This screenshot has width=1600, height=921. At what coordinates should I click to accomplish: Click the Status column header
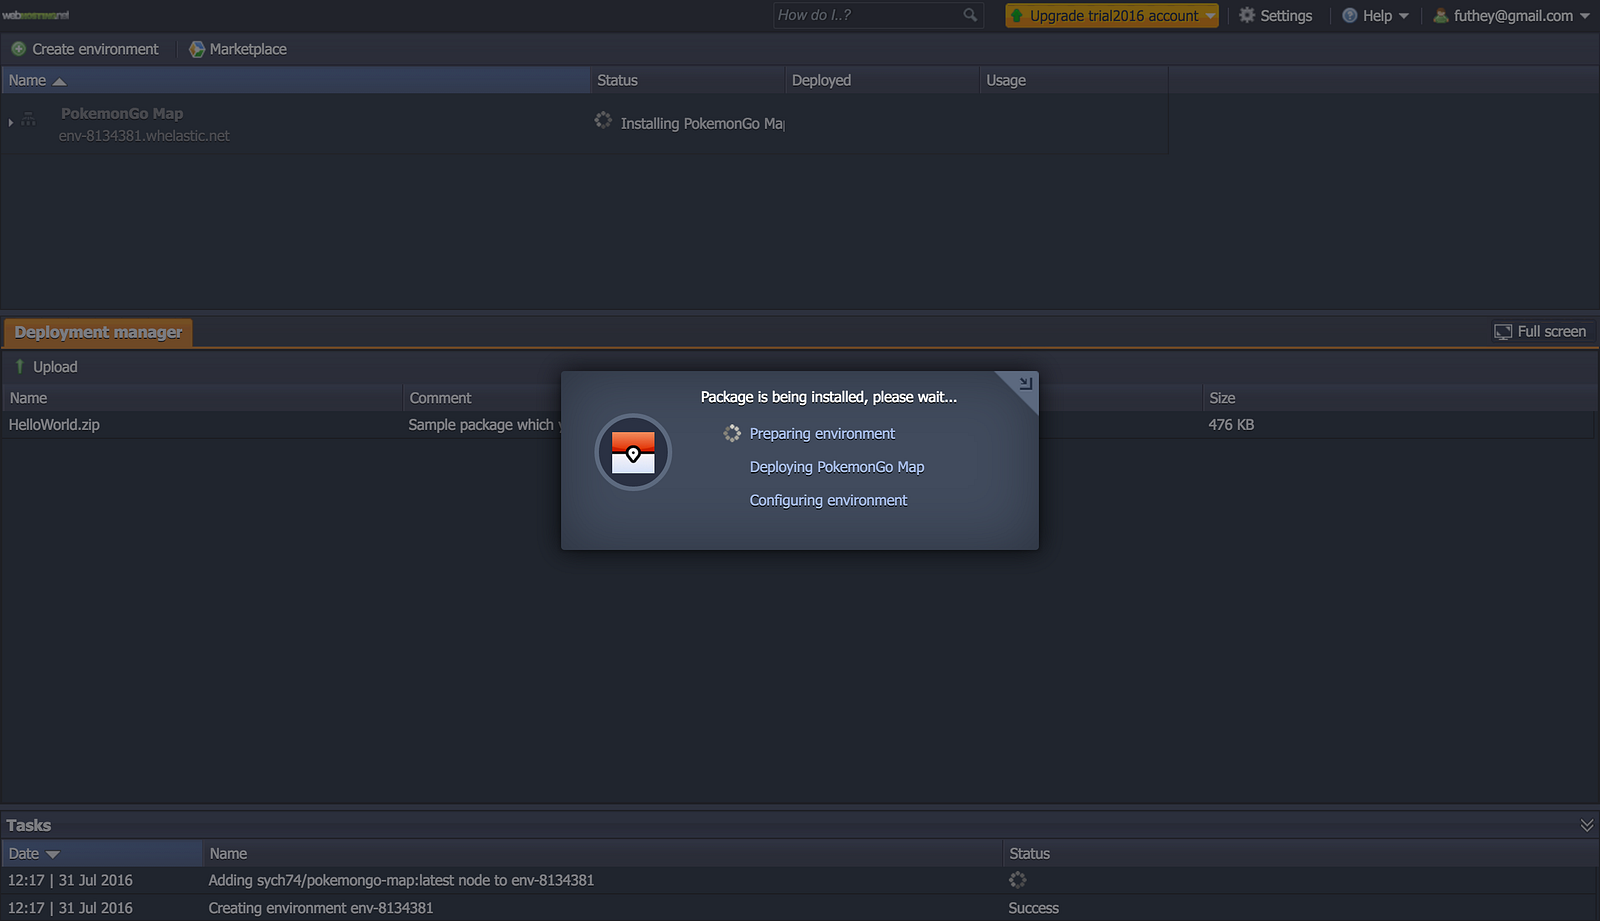click(687, 80)
